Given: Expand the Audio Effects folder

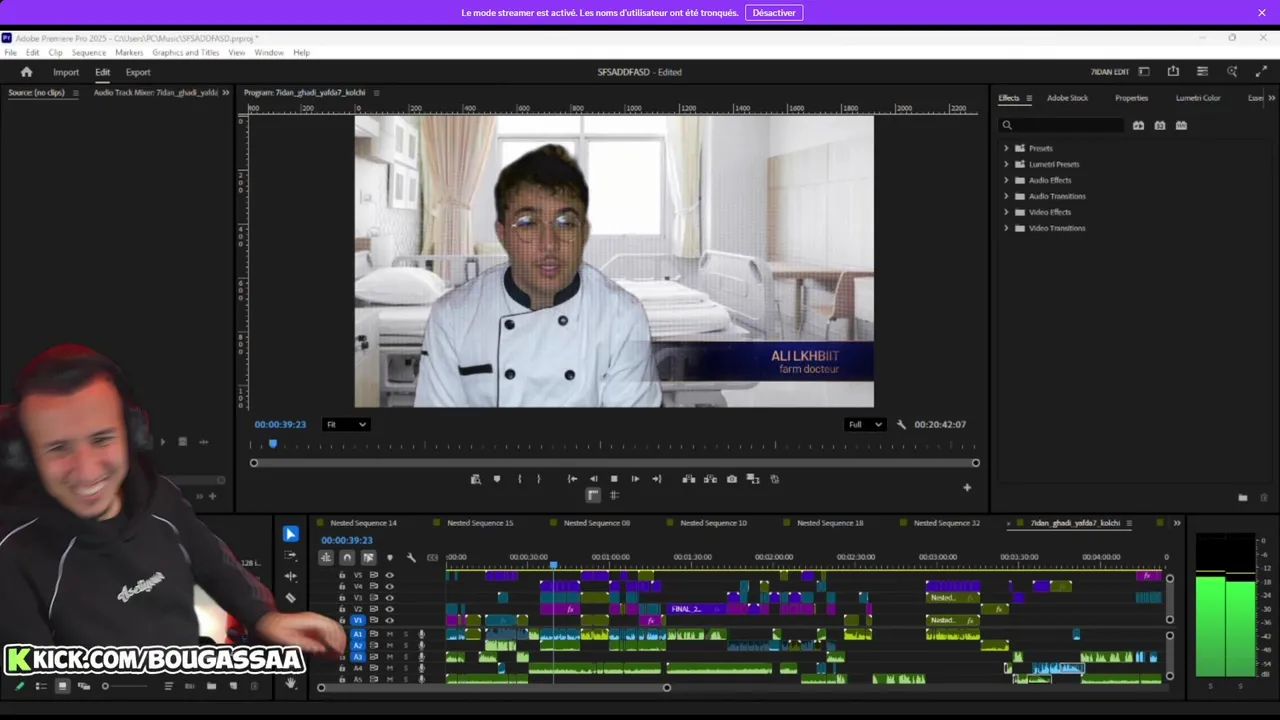Looking at the screenshot, I should [x=1006, y=180].
